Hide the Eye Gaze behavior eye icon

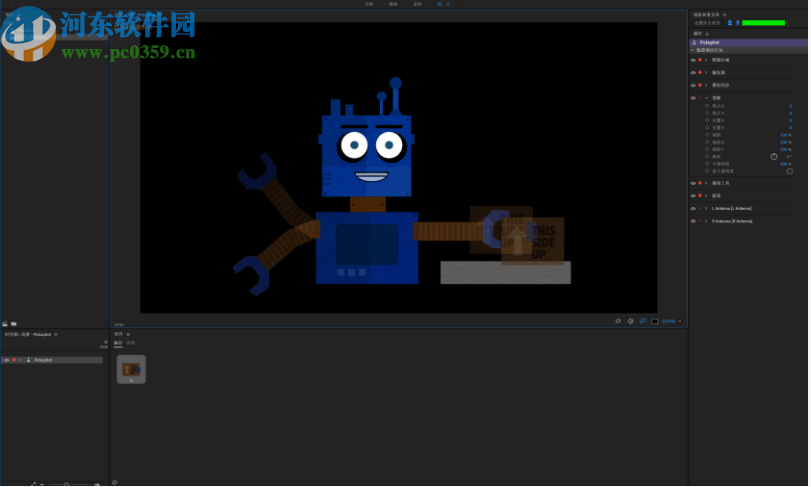(x=693, y=196)
